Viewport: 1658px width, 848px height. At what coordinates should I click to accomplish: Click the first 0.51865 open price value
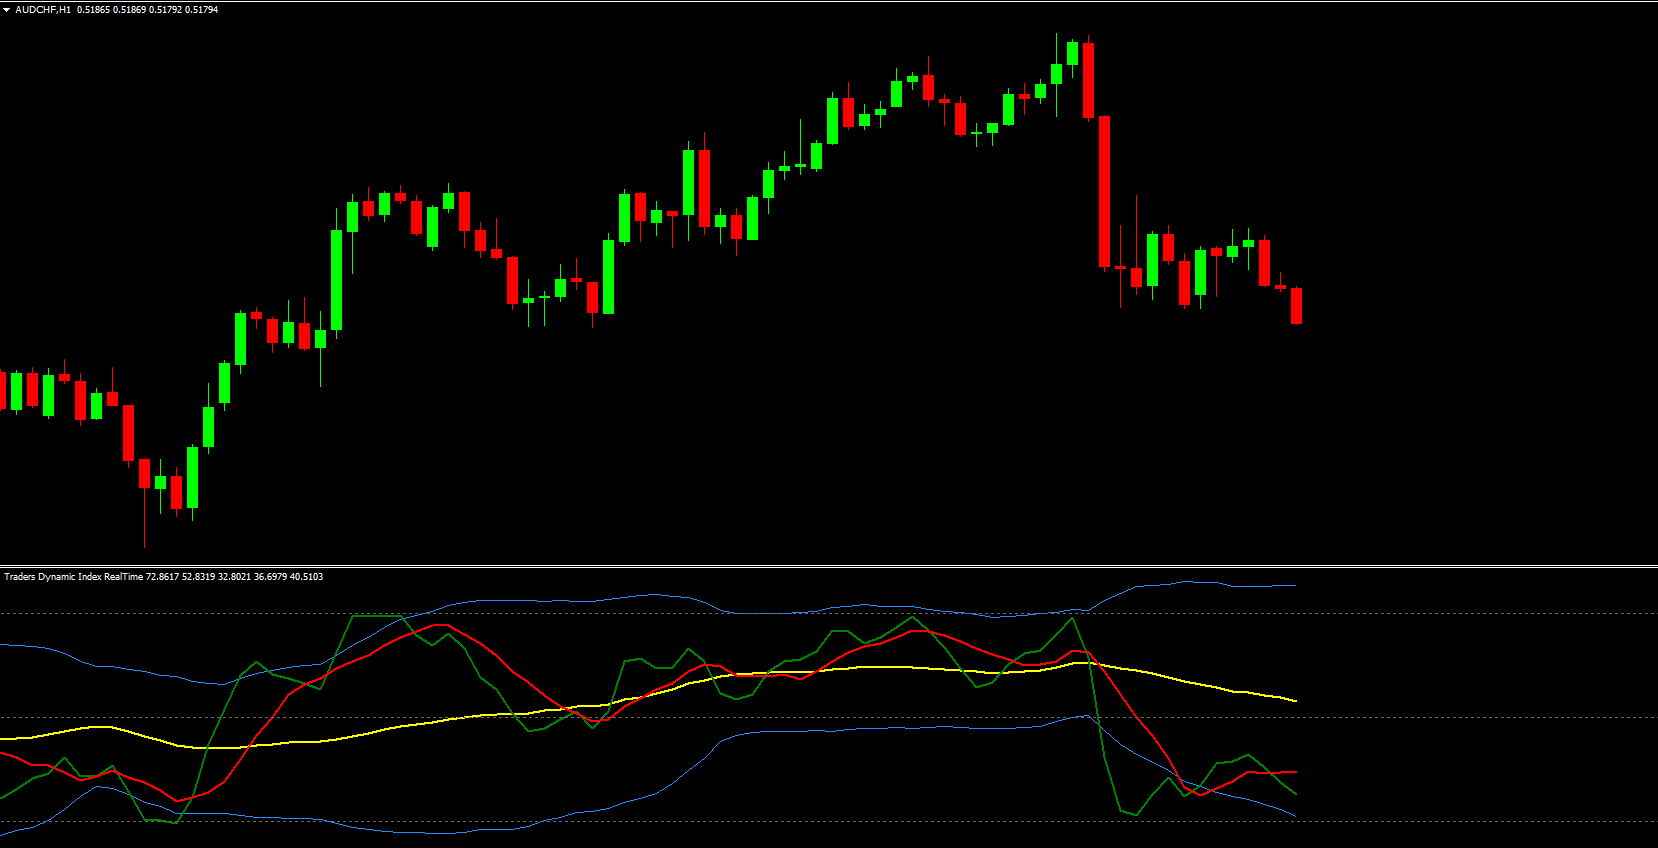(93, 10)
